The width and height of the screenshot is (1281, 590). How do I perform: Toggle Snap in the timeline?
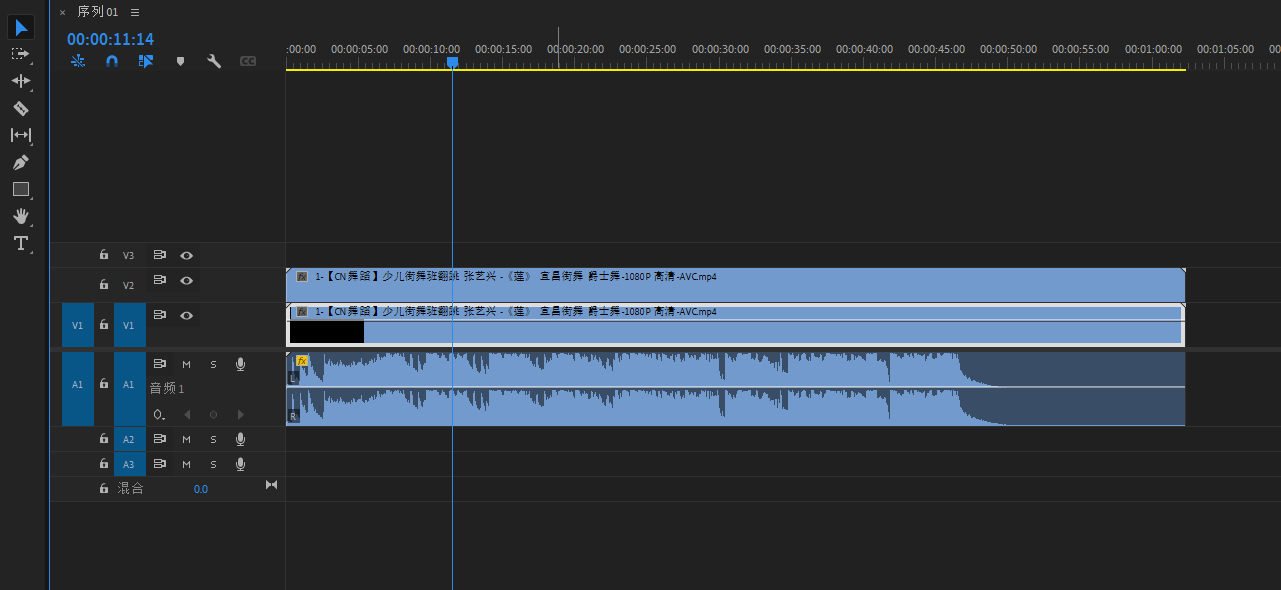pos(112,61)
